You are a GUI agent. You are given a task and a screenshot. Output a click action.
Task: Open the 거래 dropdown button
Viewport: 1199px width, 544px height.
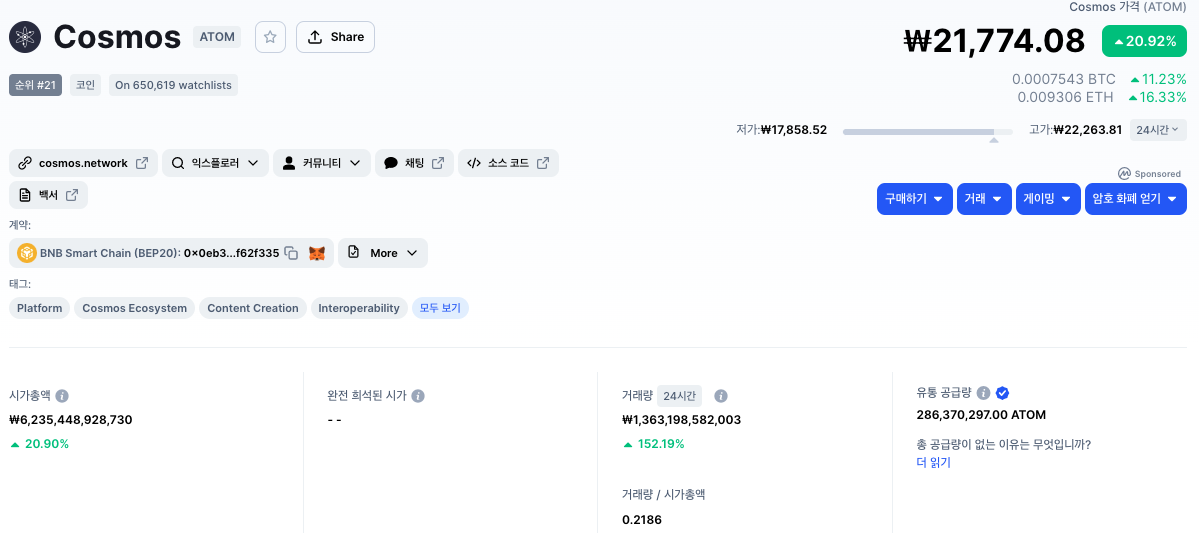pos(984,199)
